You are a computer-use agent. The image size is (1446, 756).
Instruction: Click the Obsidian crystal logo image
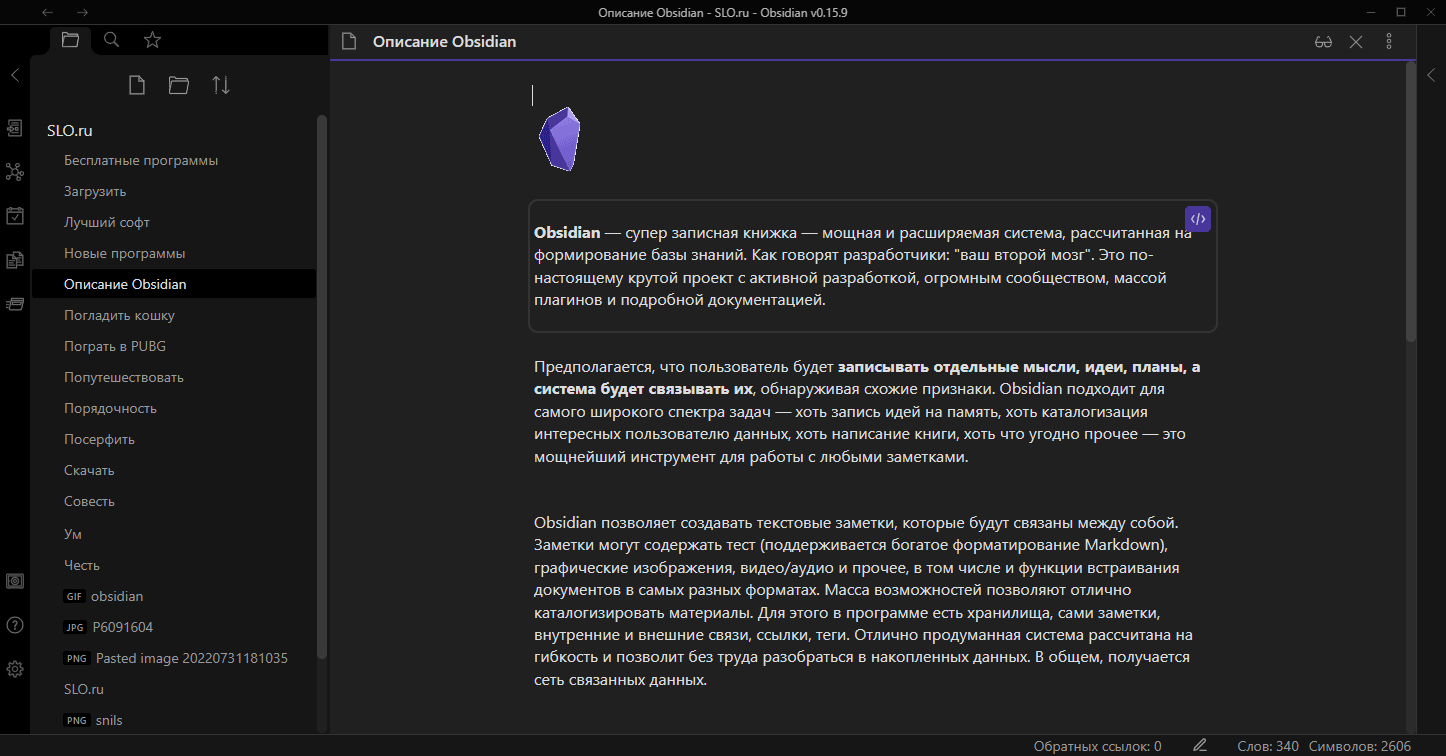559,139
